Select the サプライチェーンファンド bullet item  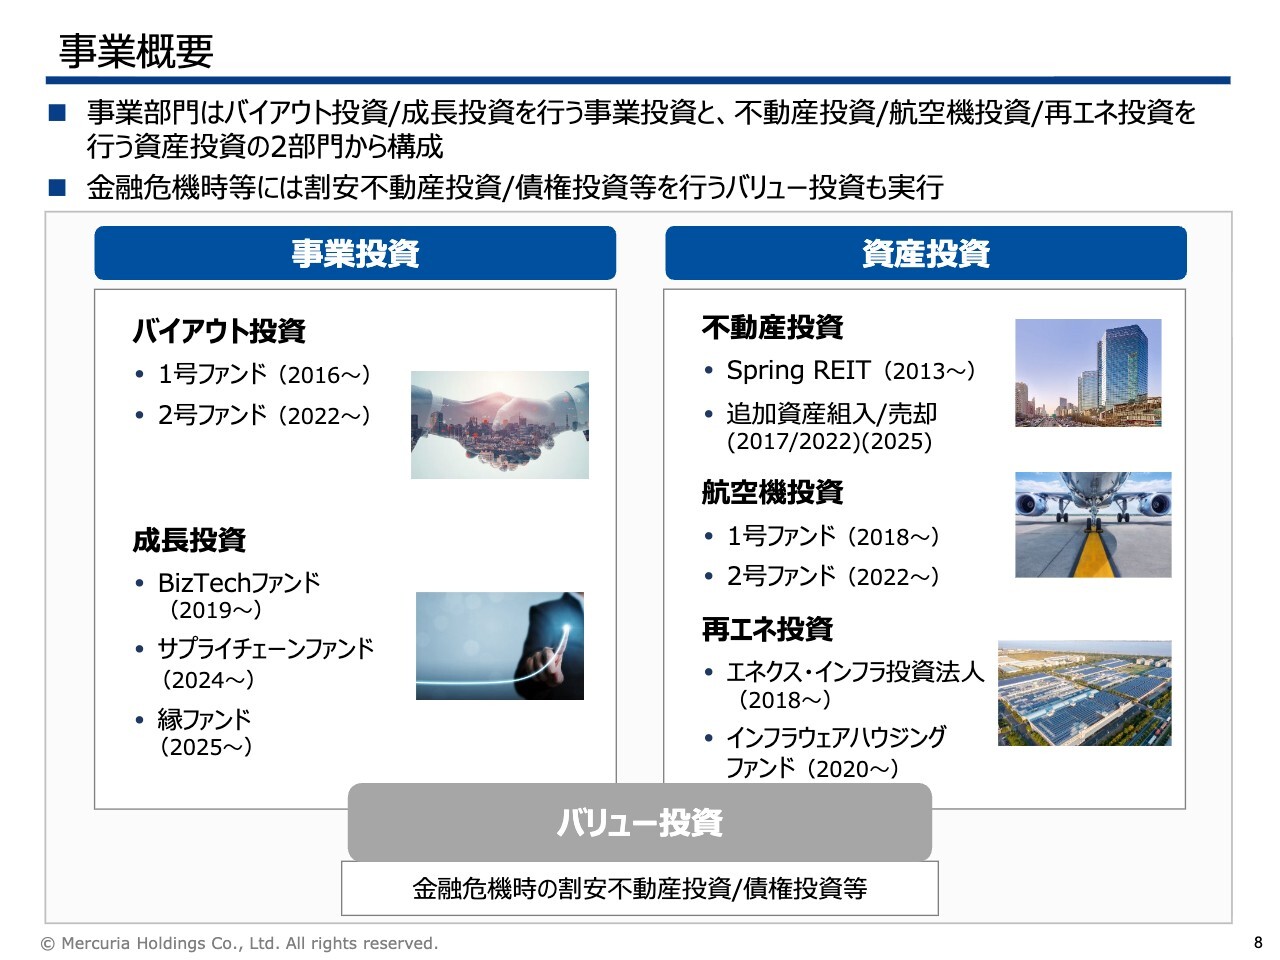265,649
